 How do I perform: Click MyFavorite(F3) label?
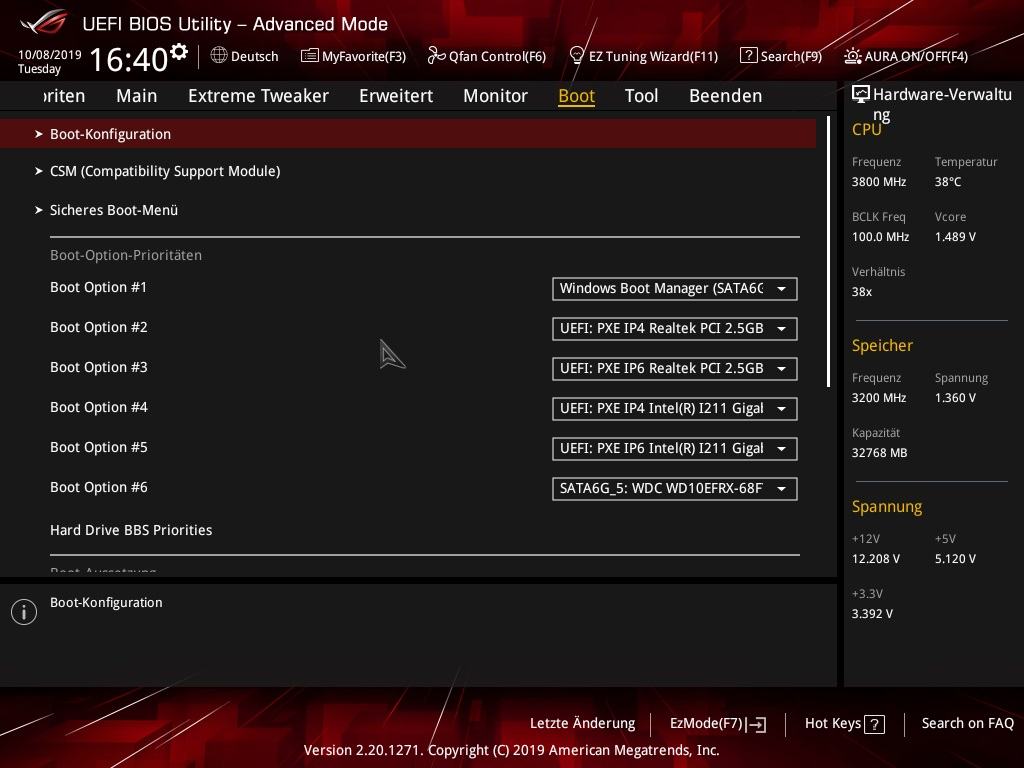[364, 57]
